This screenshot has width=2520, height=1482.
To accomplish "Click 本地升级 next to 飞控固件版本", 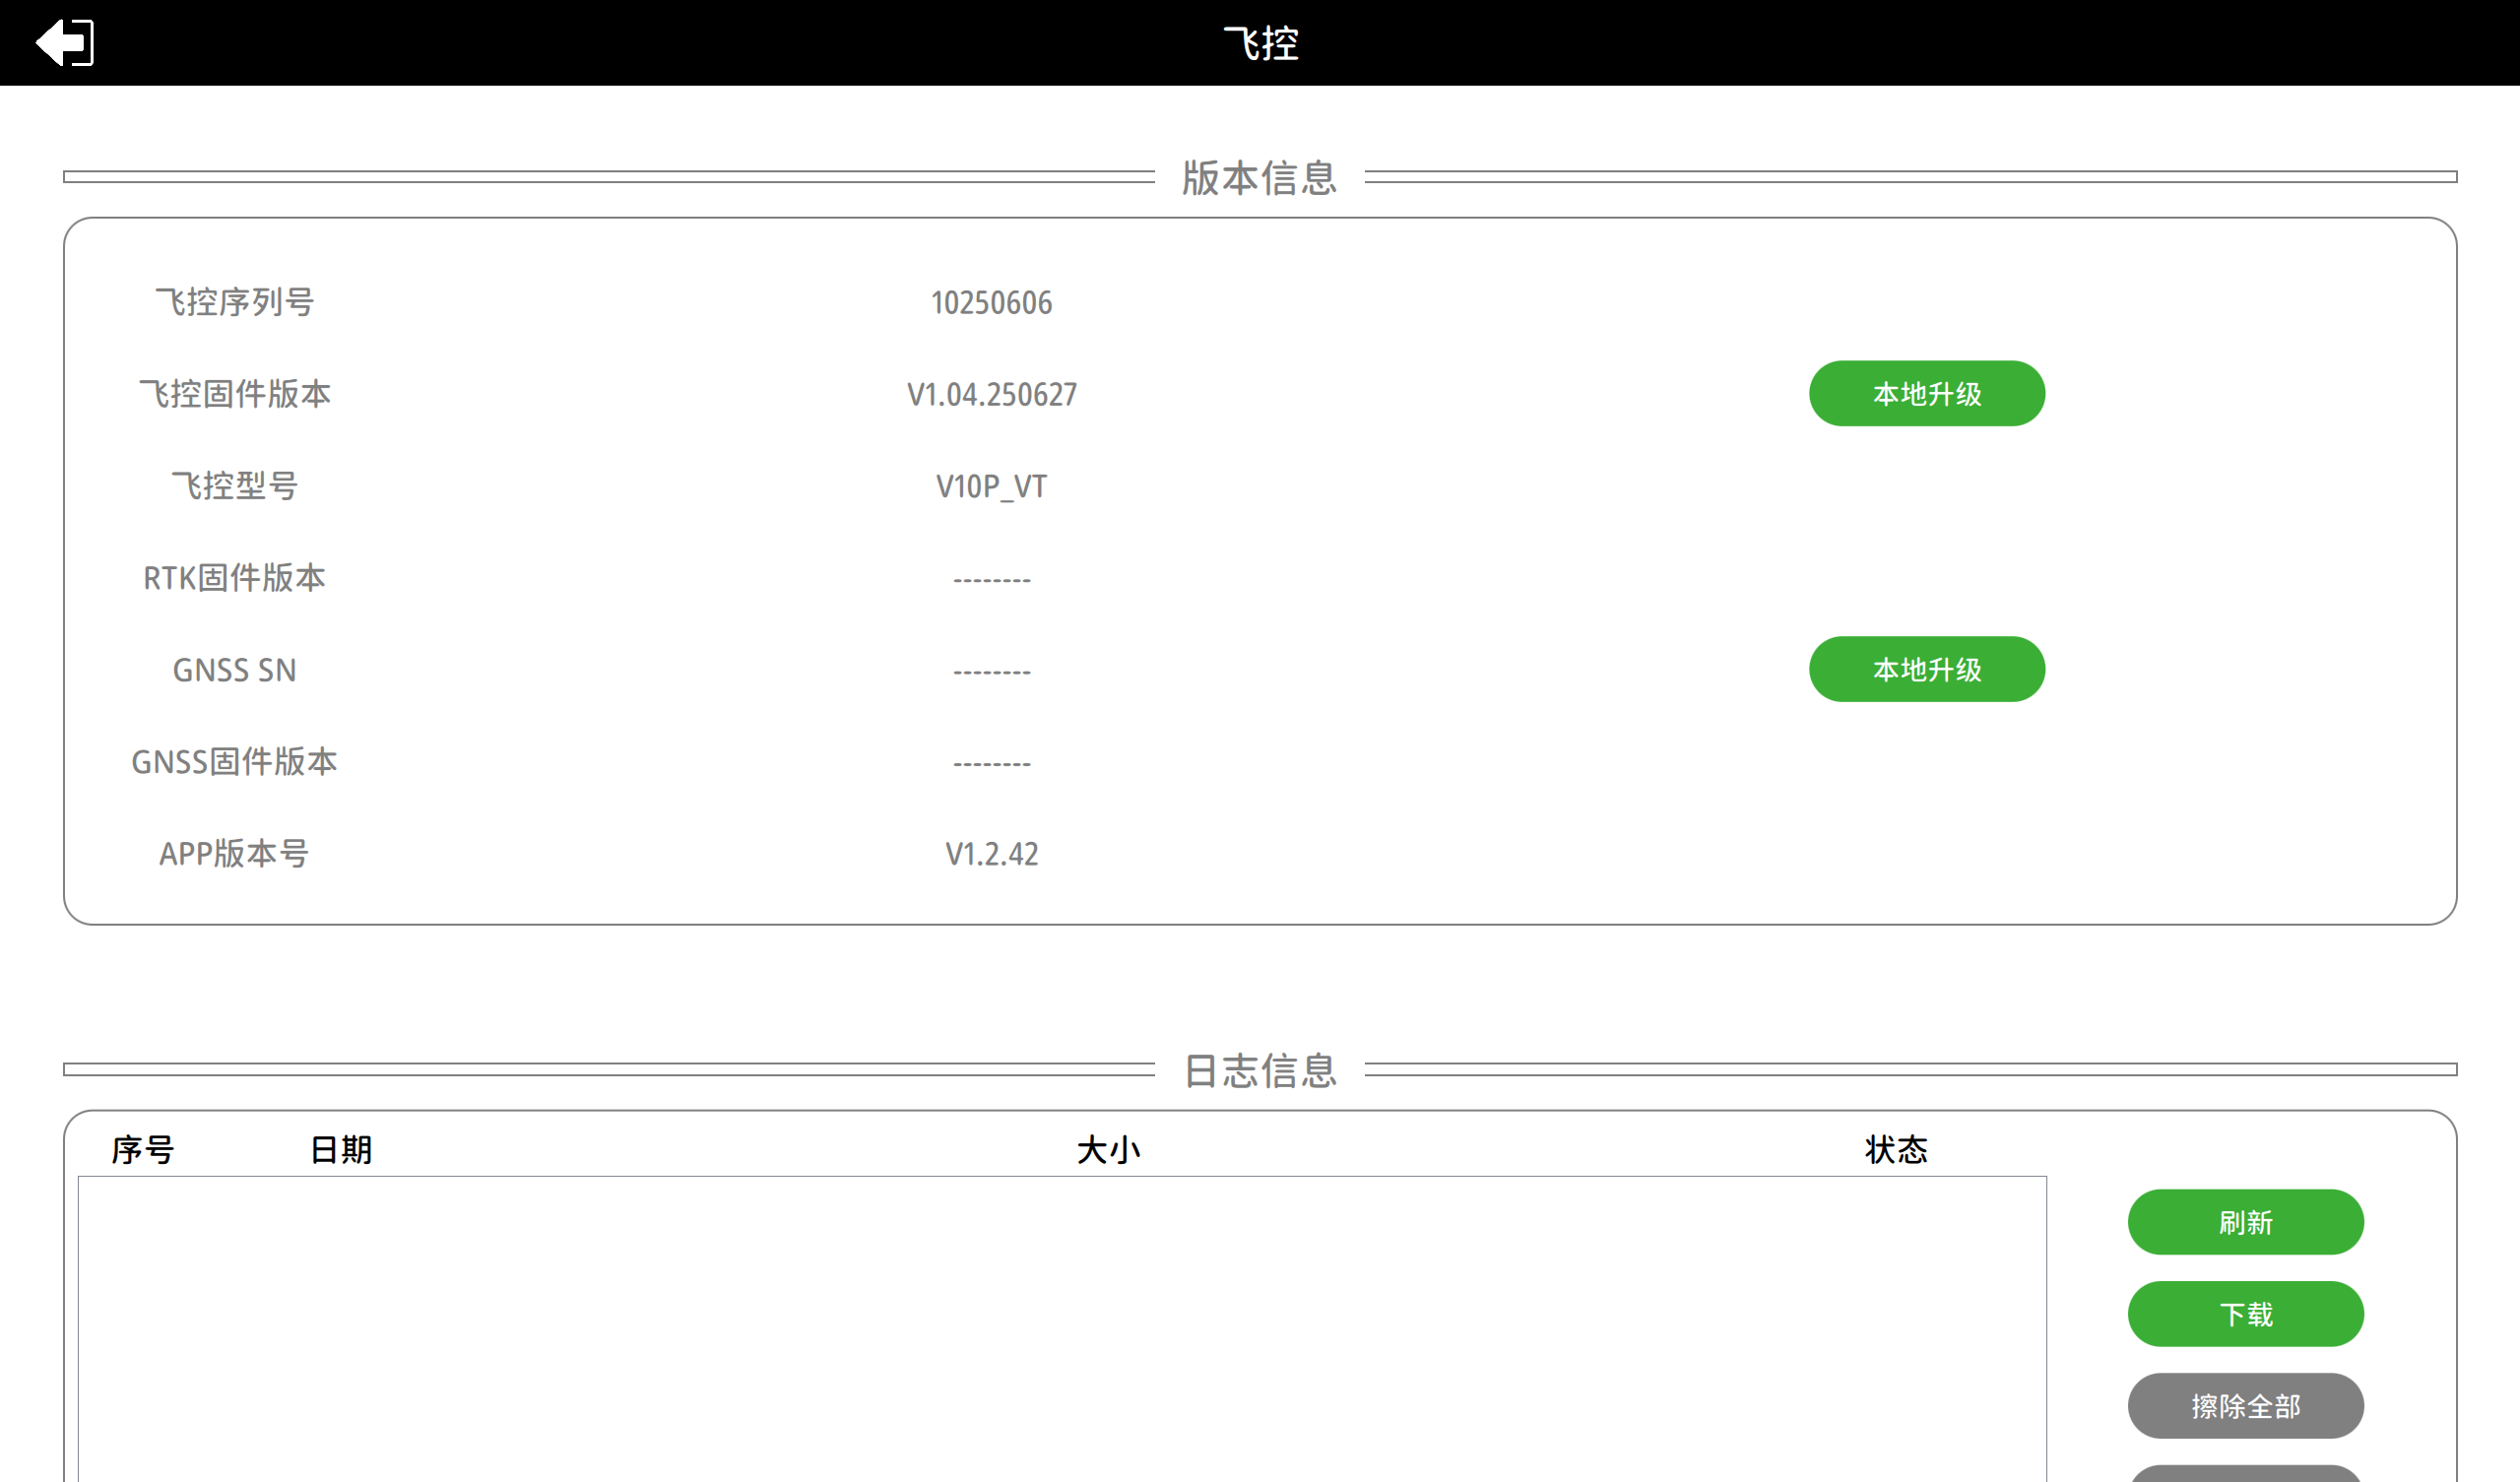I will pyautogui.click(x=1926, y=393).
